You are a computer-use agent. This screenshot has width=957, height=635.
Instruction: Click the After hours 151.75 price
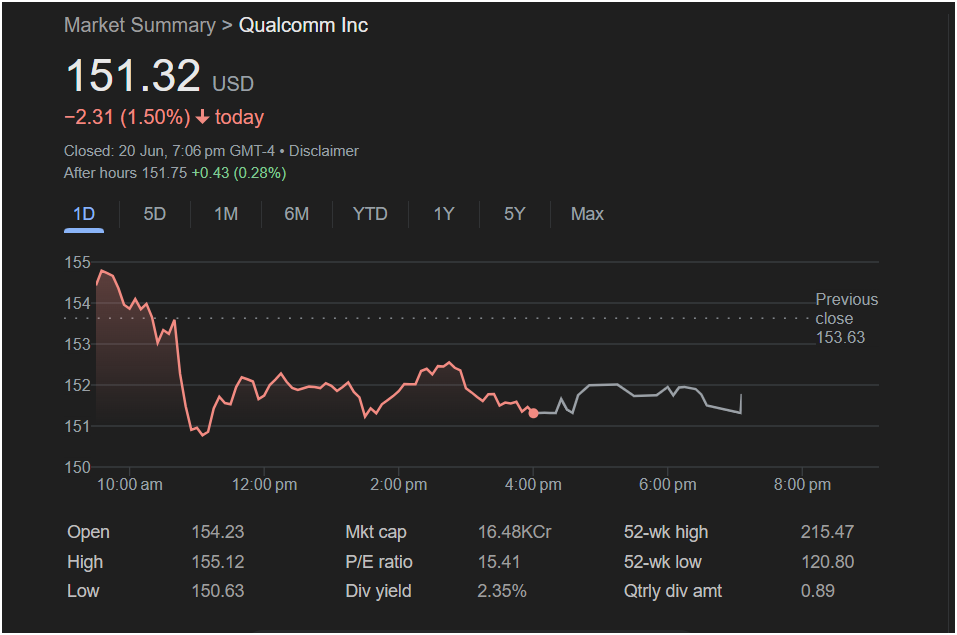pyautogui.click(x=125, y=173)
